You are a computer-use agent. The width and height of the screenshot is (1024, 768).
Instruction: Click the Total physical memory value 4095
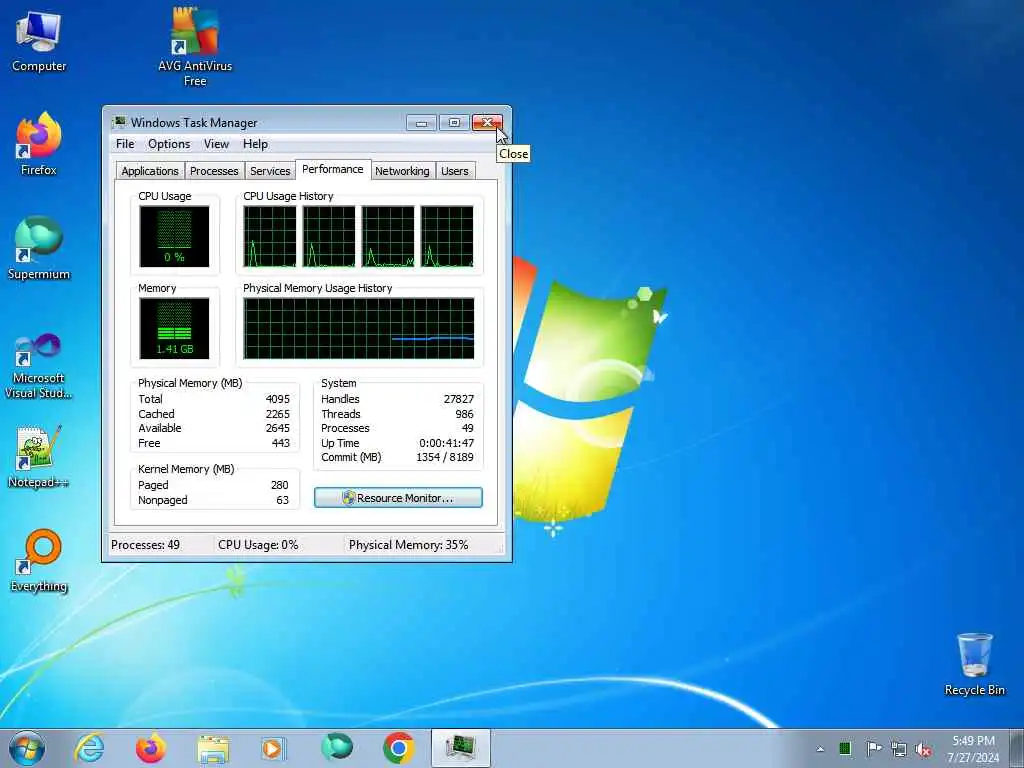(x=278, y=399)
